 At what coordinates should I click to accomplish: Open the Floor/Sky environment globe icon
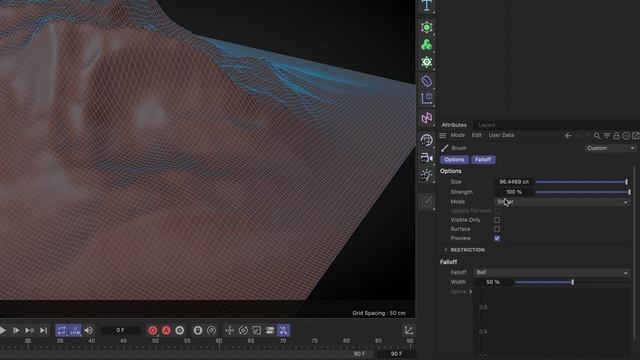pyautogui.click(x=427, y=140)
